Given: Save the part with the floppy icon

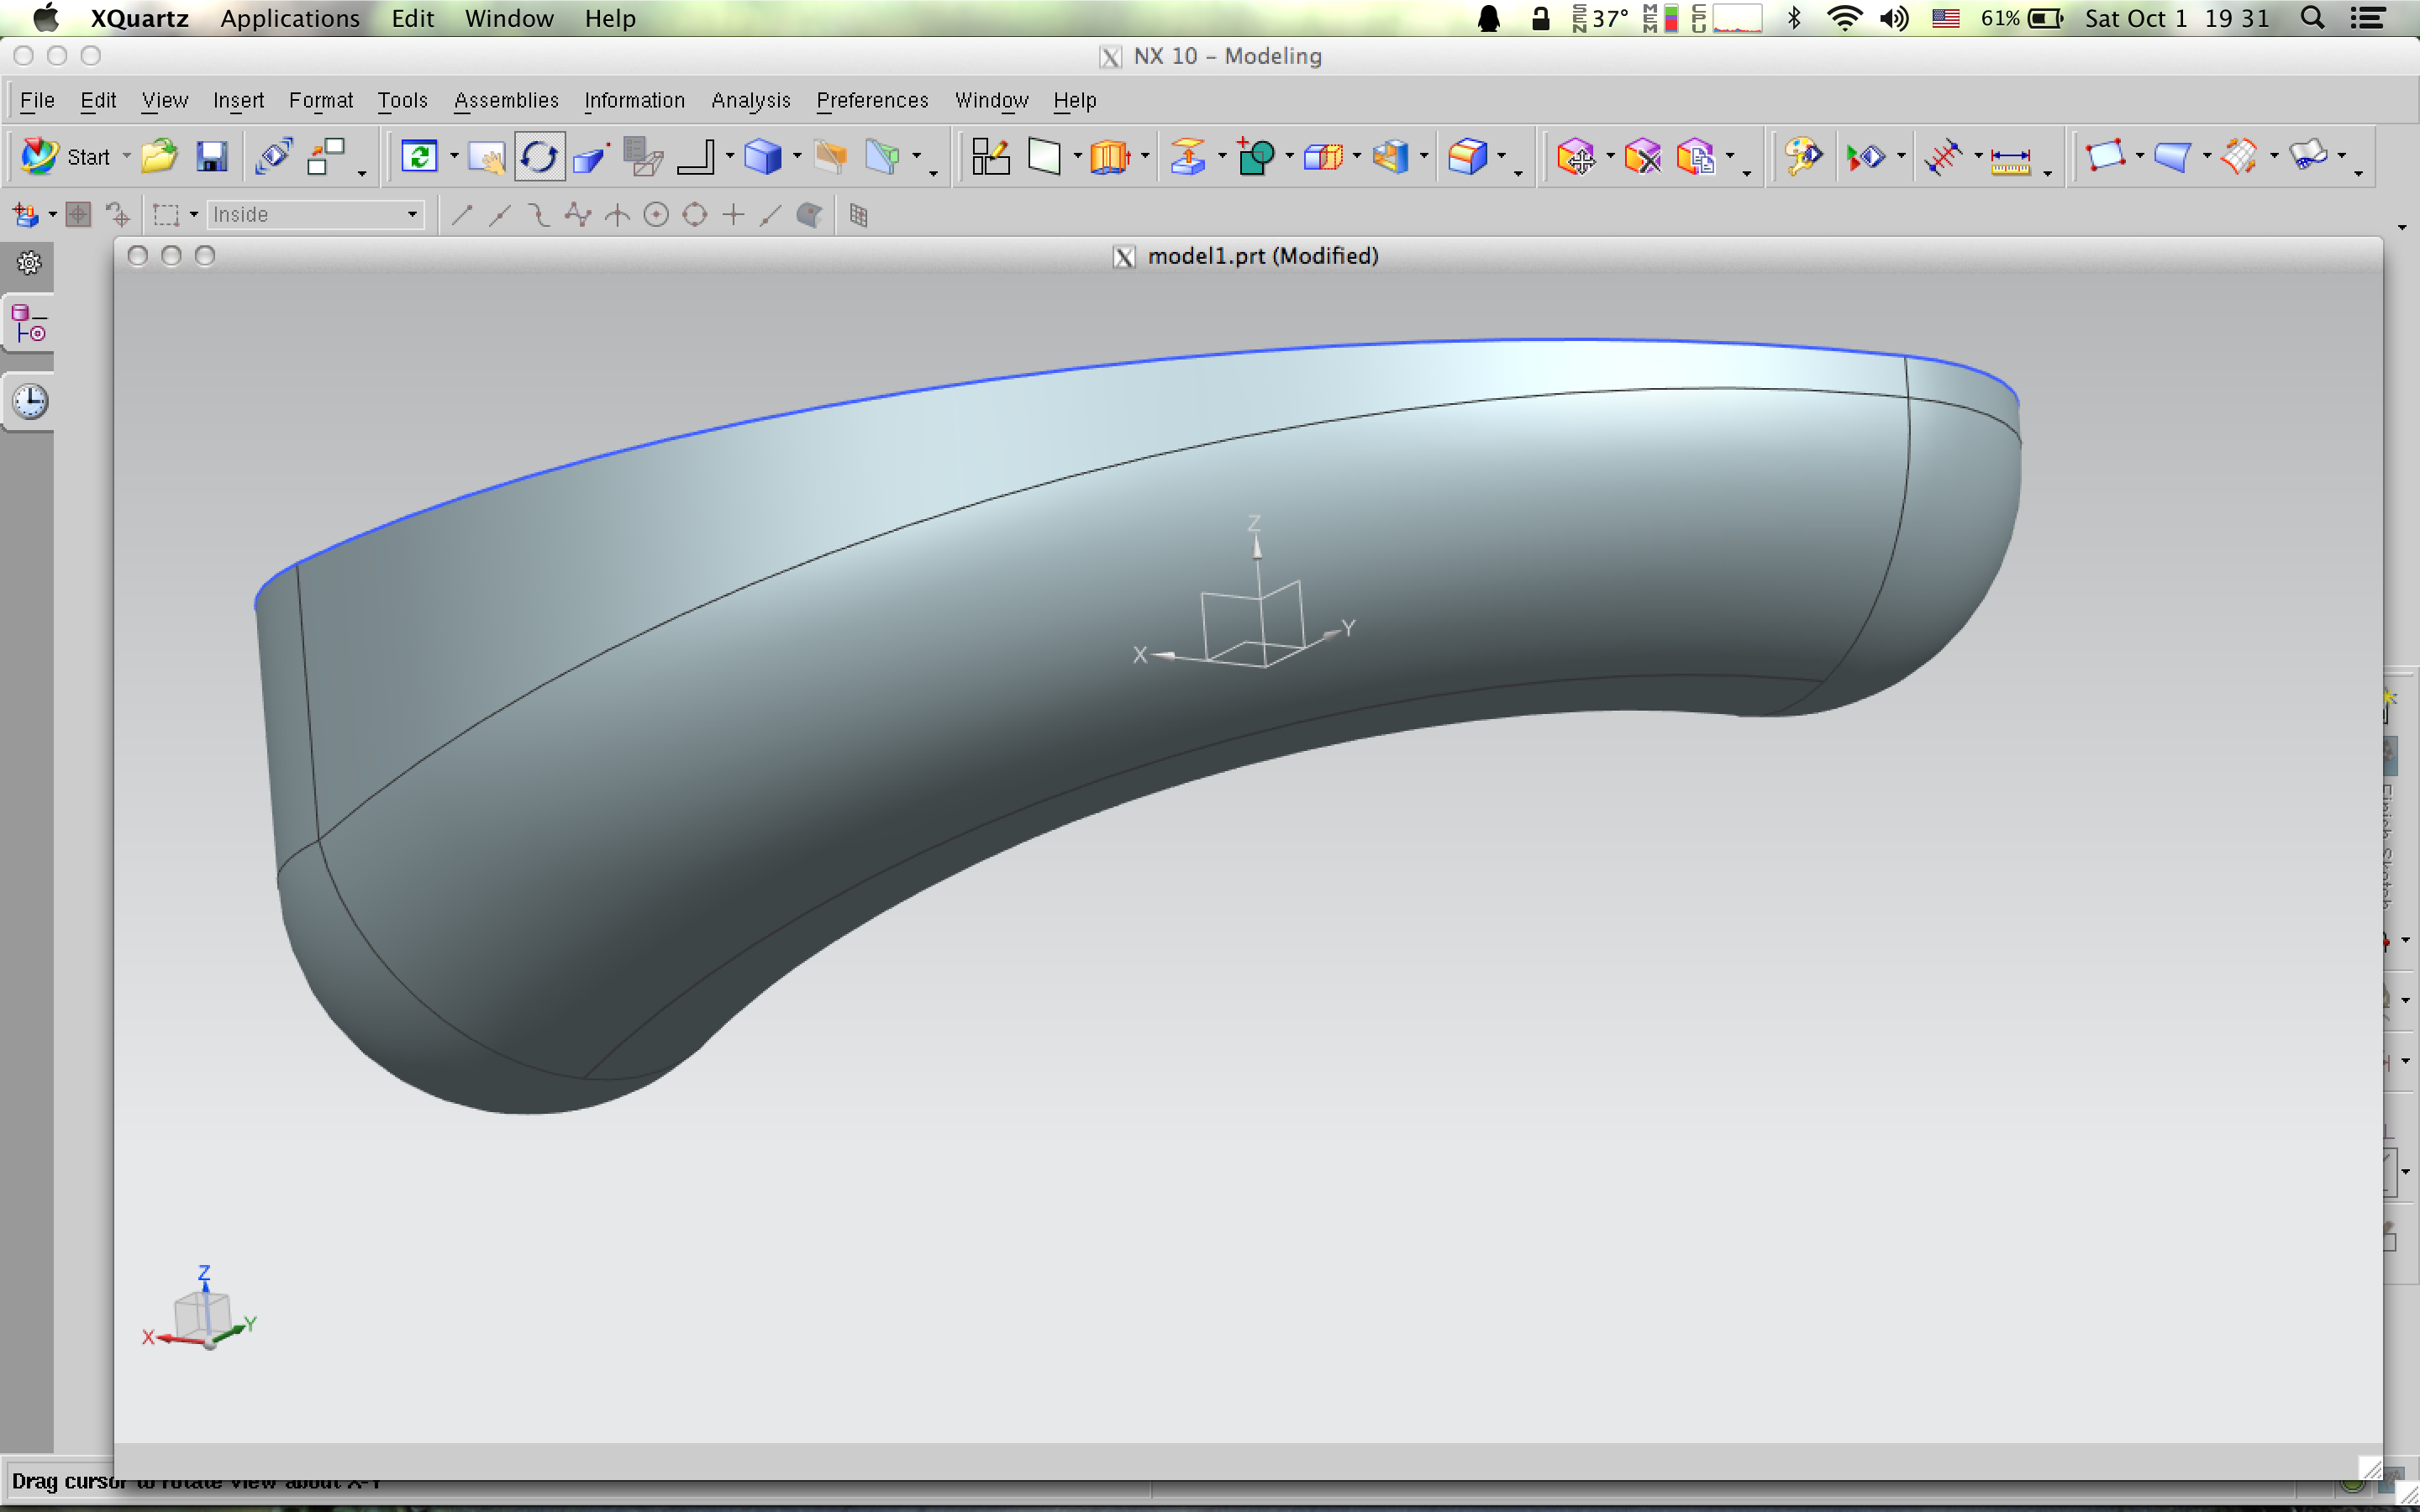Looking at the screenshot, I should (x=211, y=156).
